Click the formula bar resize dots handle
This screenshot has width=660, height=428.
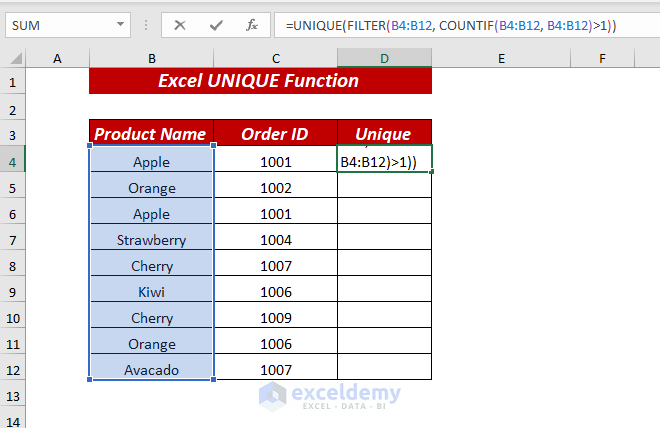[x=146, y=25]
